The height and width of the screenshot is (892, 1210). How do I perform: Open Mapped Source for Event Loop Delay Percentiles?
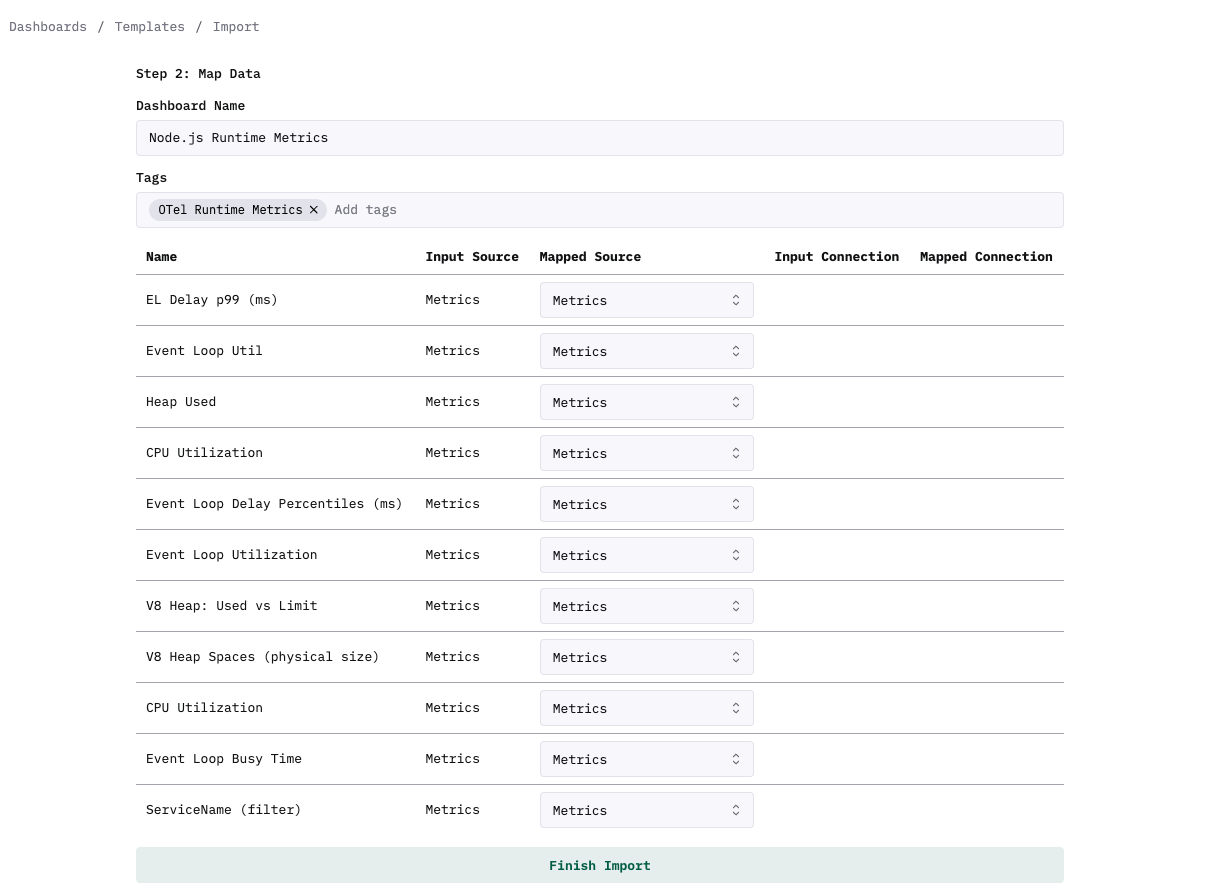646,504
